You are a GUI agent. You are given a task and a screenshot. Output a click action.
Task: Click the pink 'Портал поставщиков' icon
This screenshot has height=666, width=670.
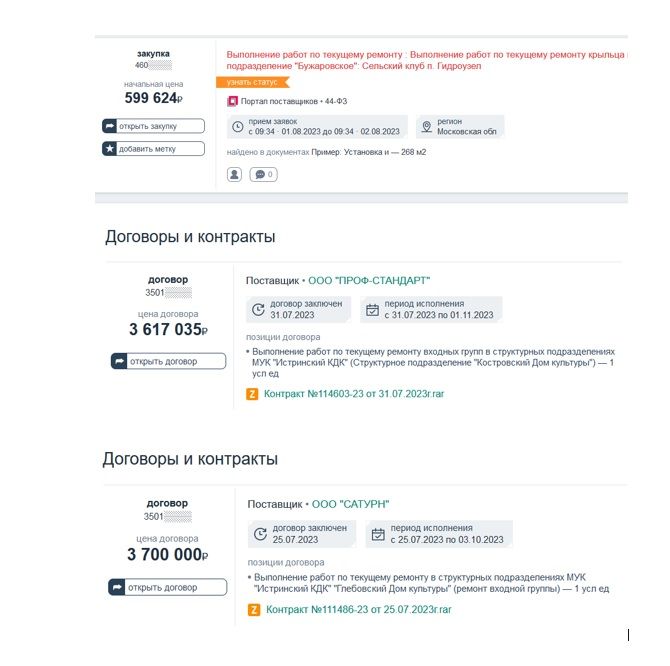233,101
